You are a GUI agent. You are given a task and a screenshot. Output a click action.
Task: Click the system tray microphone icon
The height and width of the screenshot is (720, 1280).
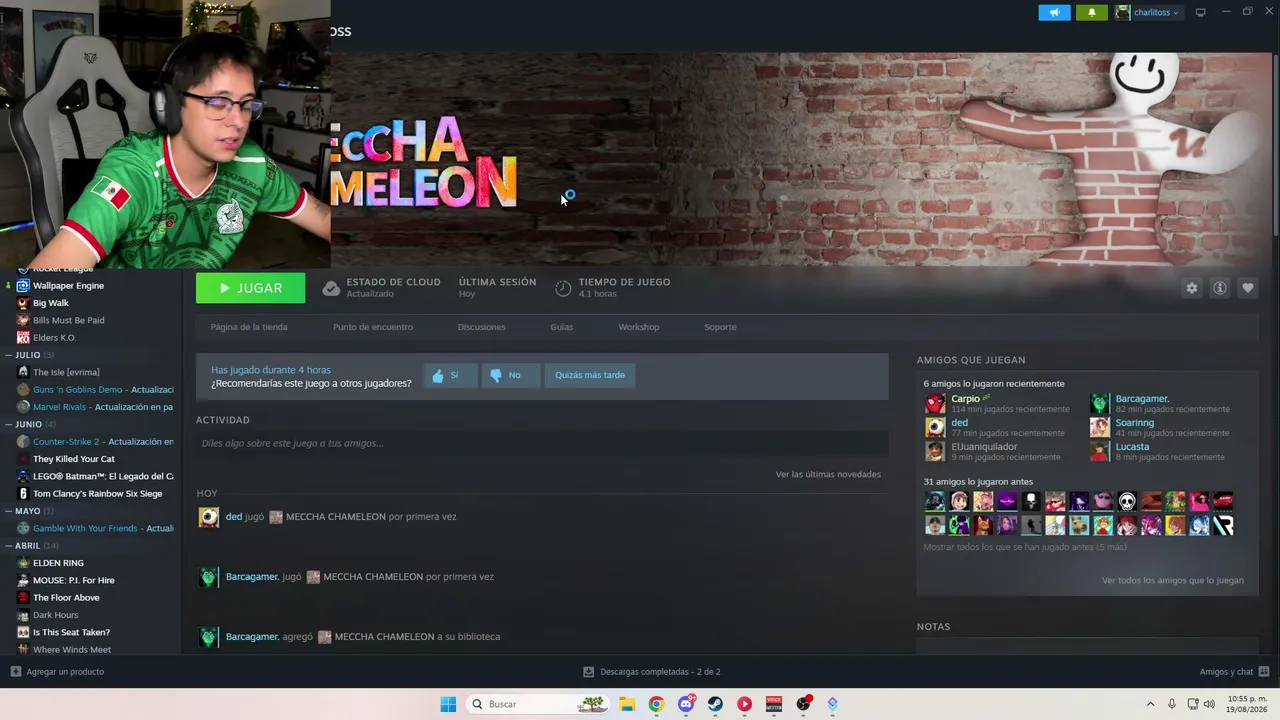coord(1172,704)
